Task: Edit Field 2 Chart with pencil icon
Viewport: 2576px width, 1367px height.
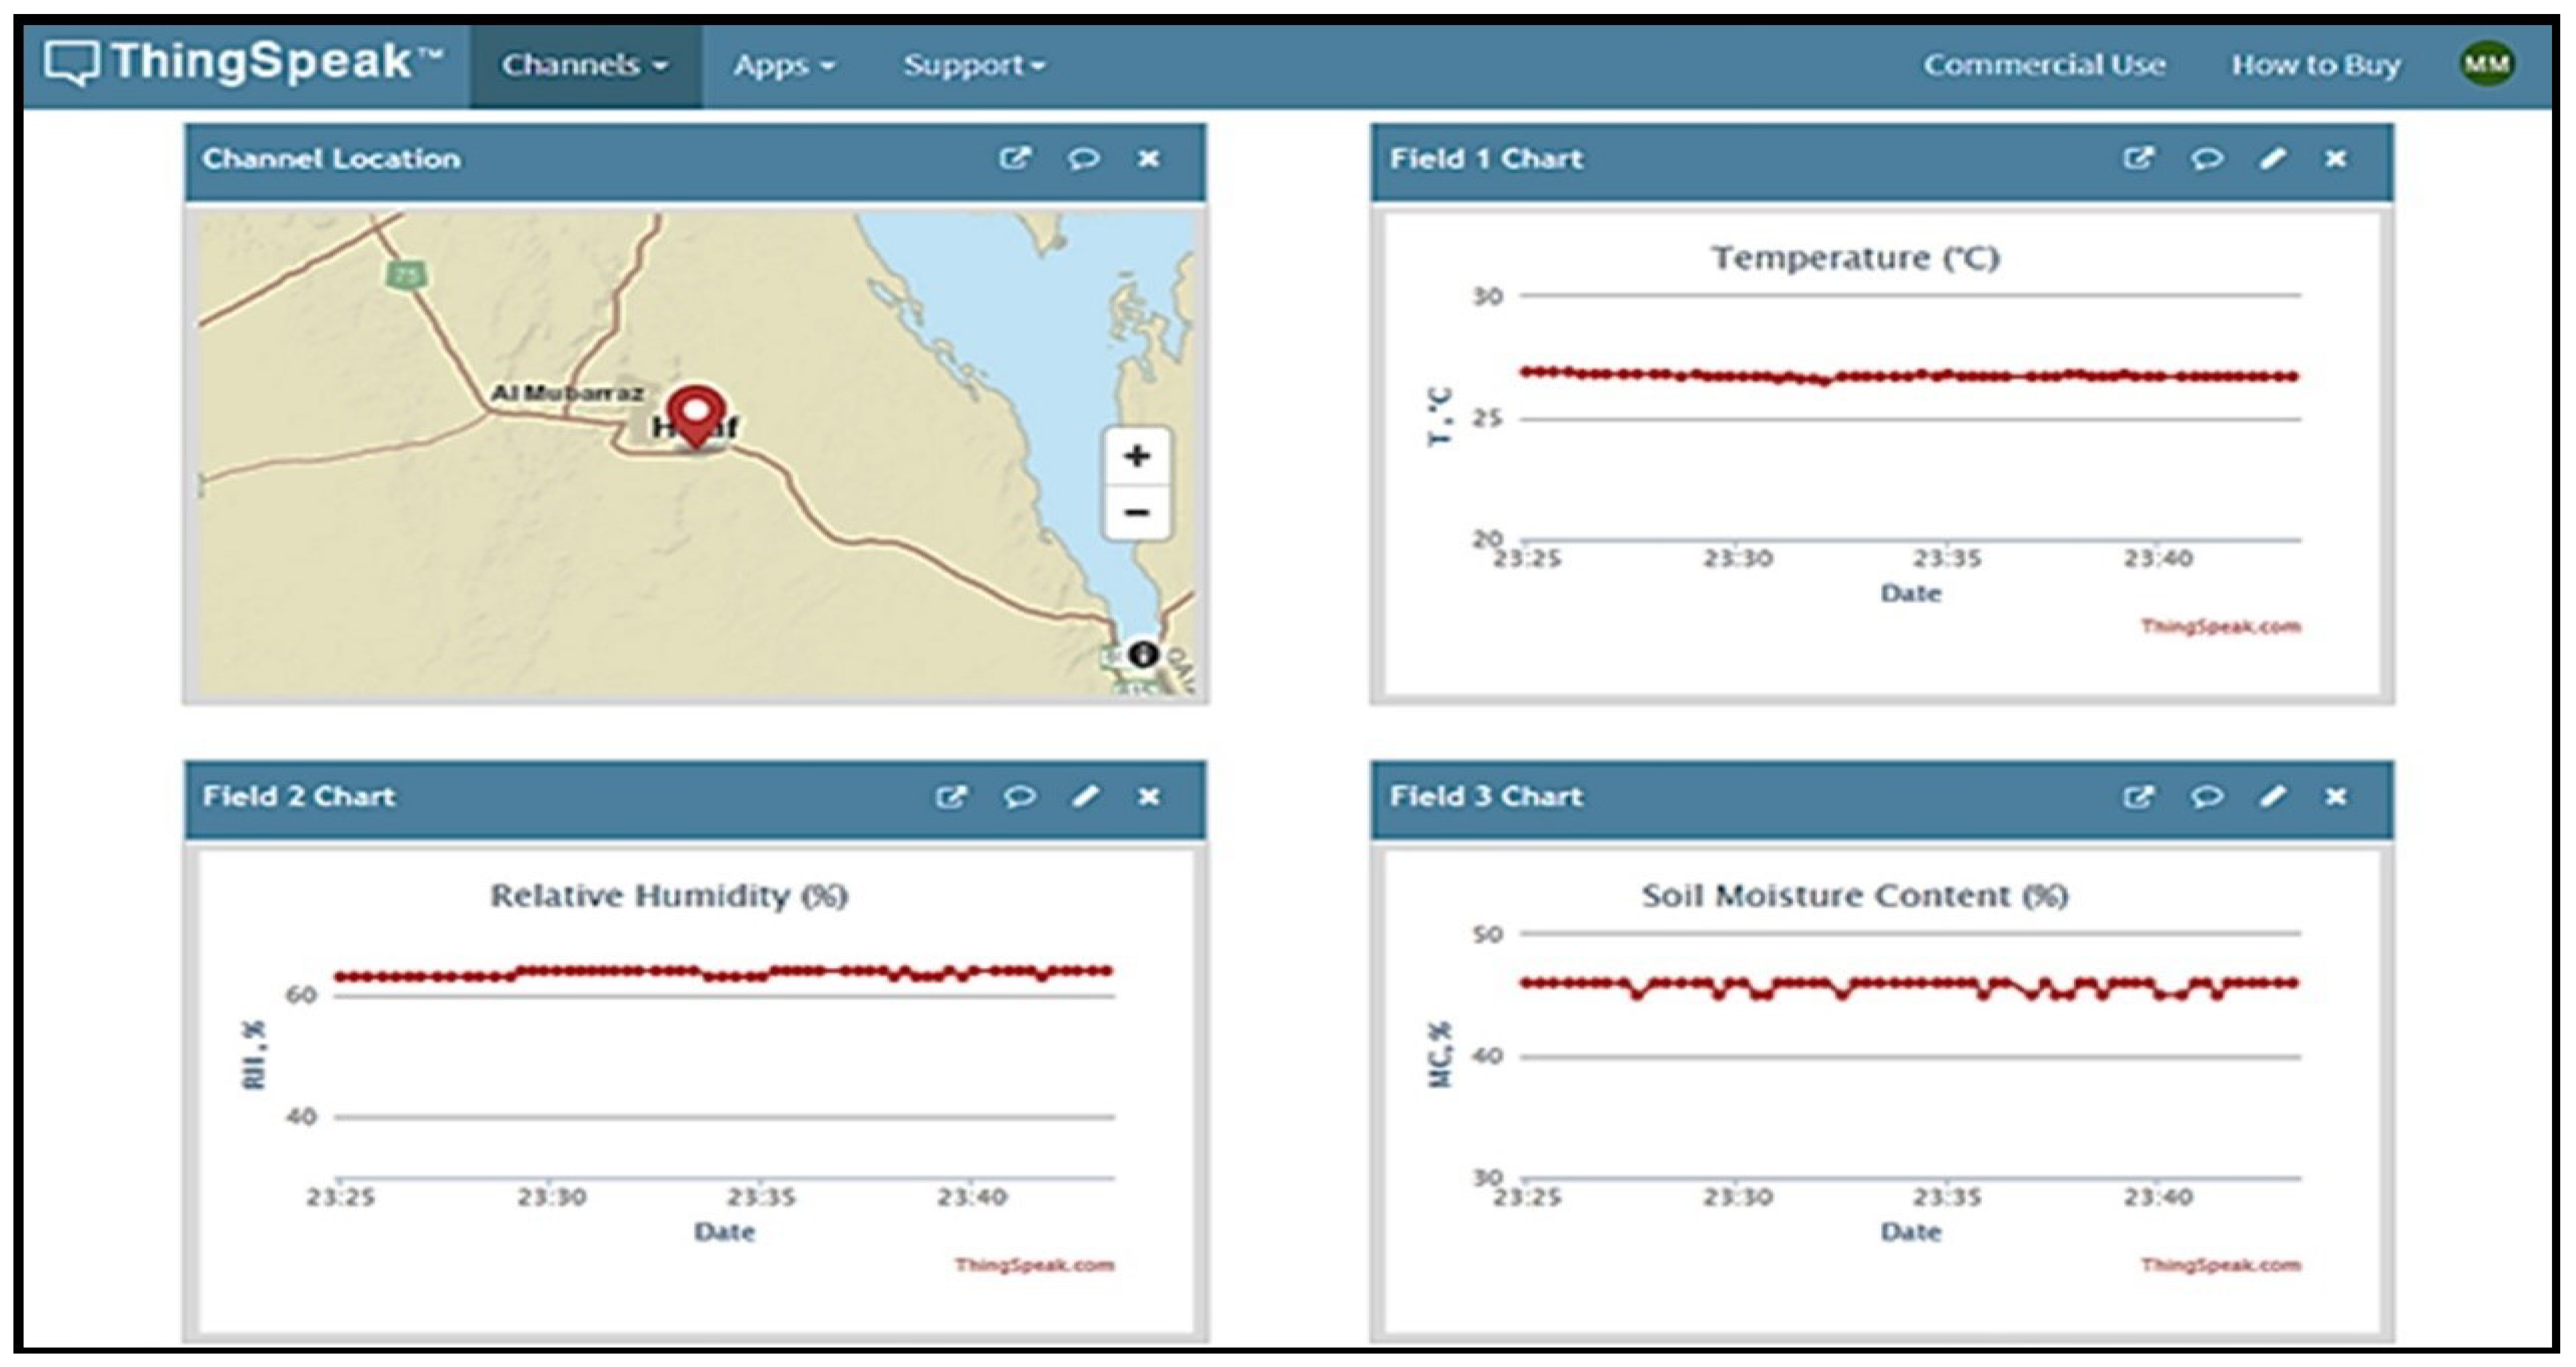Action: pyautogui.click(x=1086, y=797)
